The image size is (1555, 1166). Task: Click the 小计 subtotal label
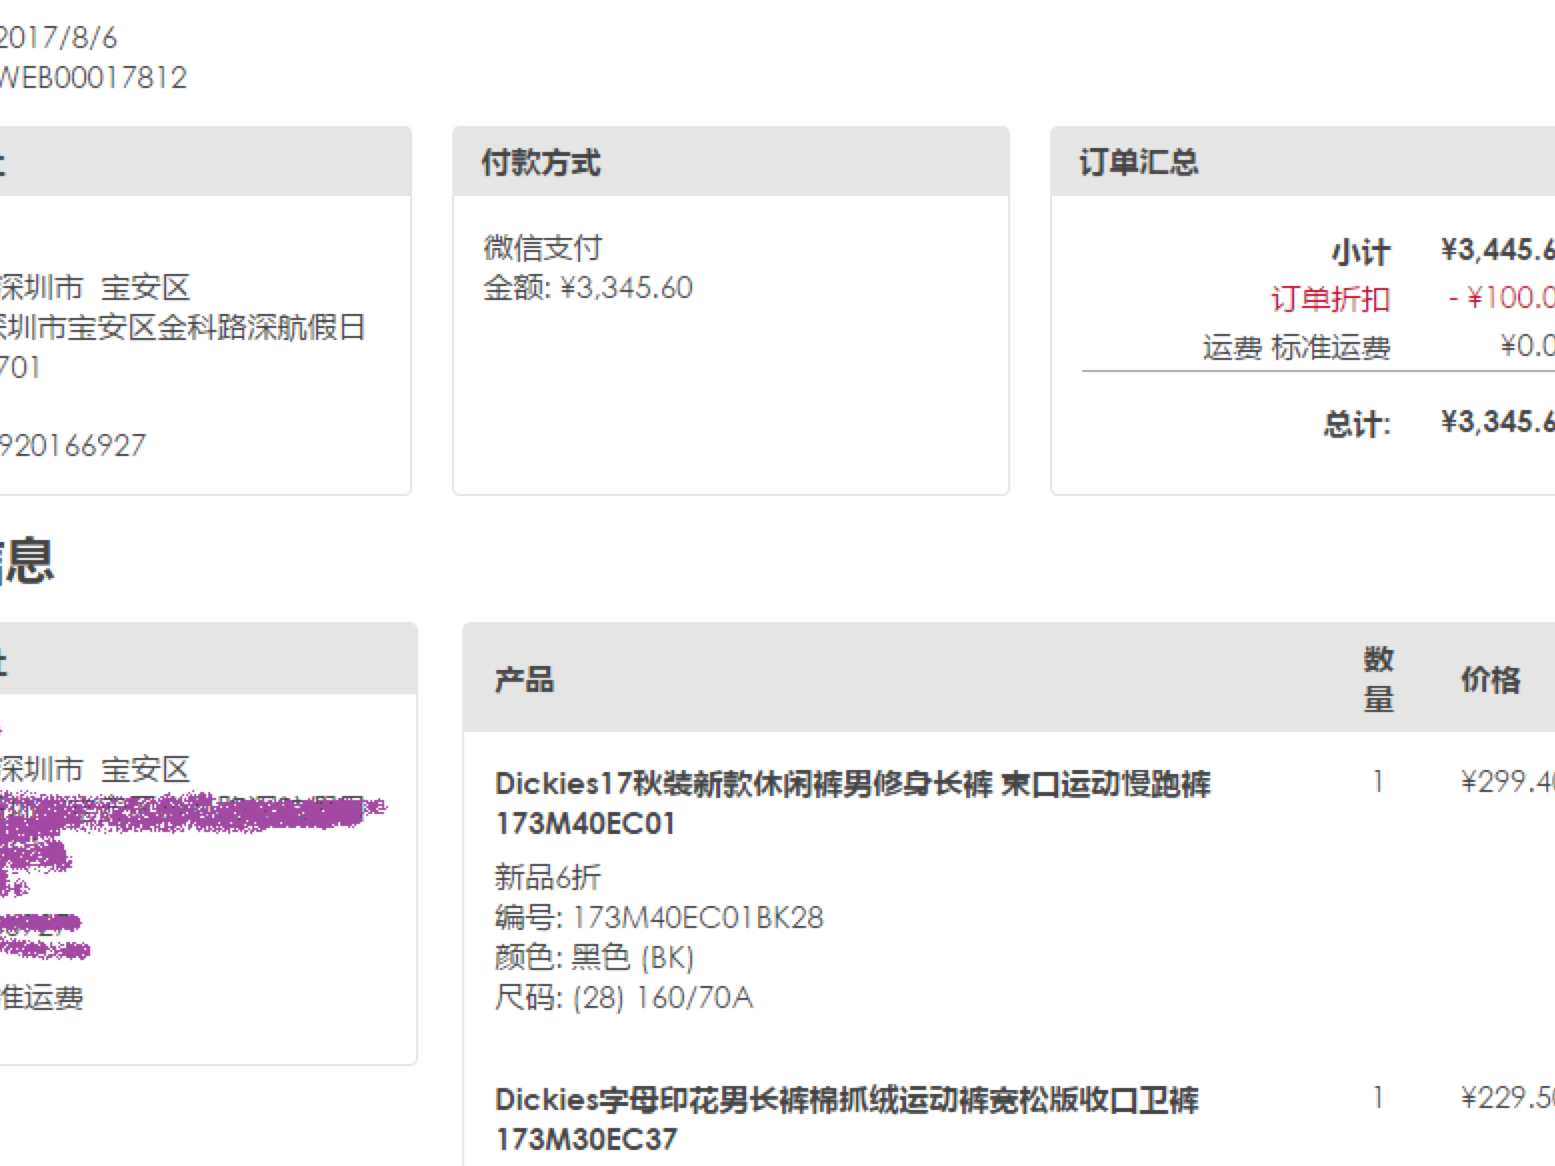click(1361, 251)
